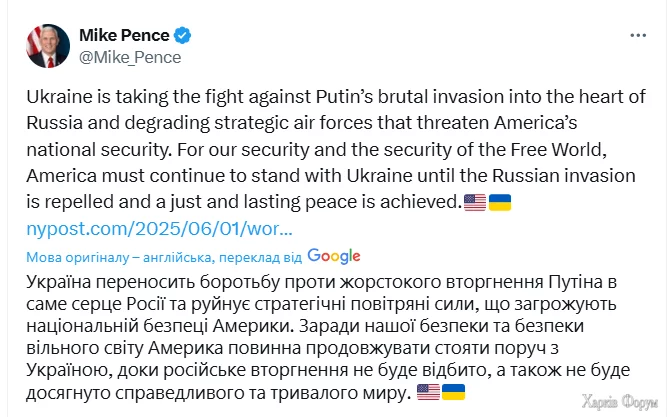Click the line starting 'America must continue'

click(320, 176)
